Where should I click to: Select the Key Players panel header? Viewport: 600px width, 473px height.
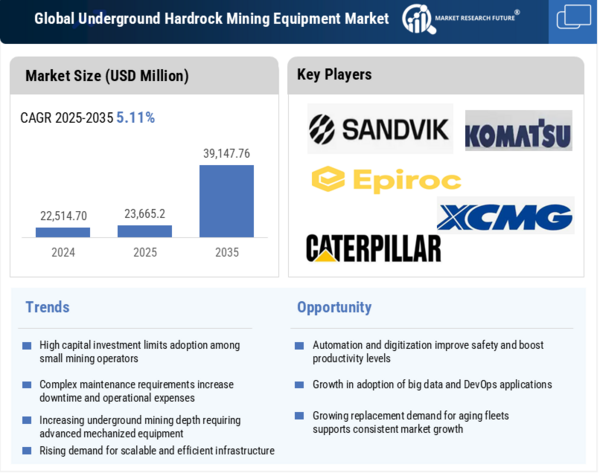coord(334,75)
